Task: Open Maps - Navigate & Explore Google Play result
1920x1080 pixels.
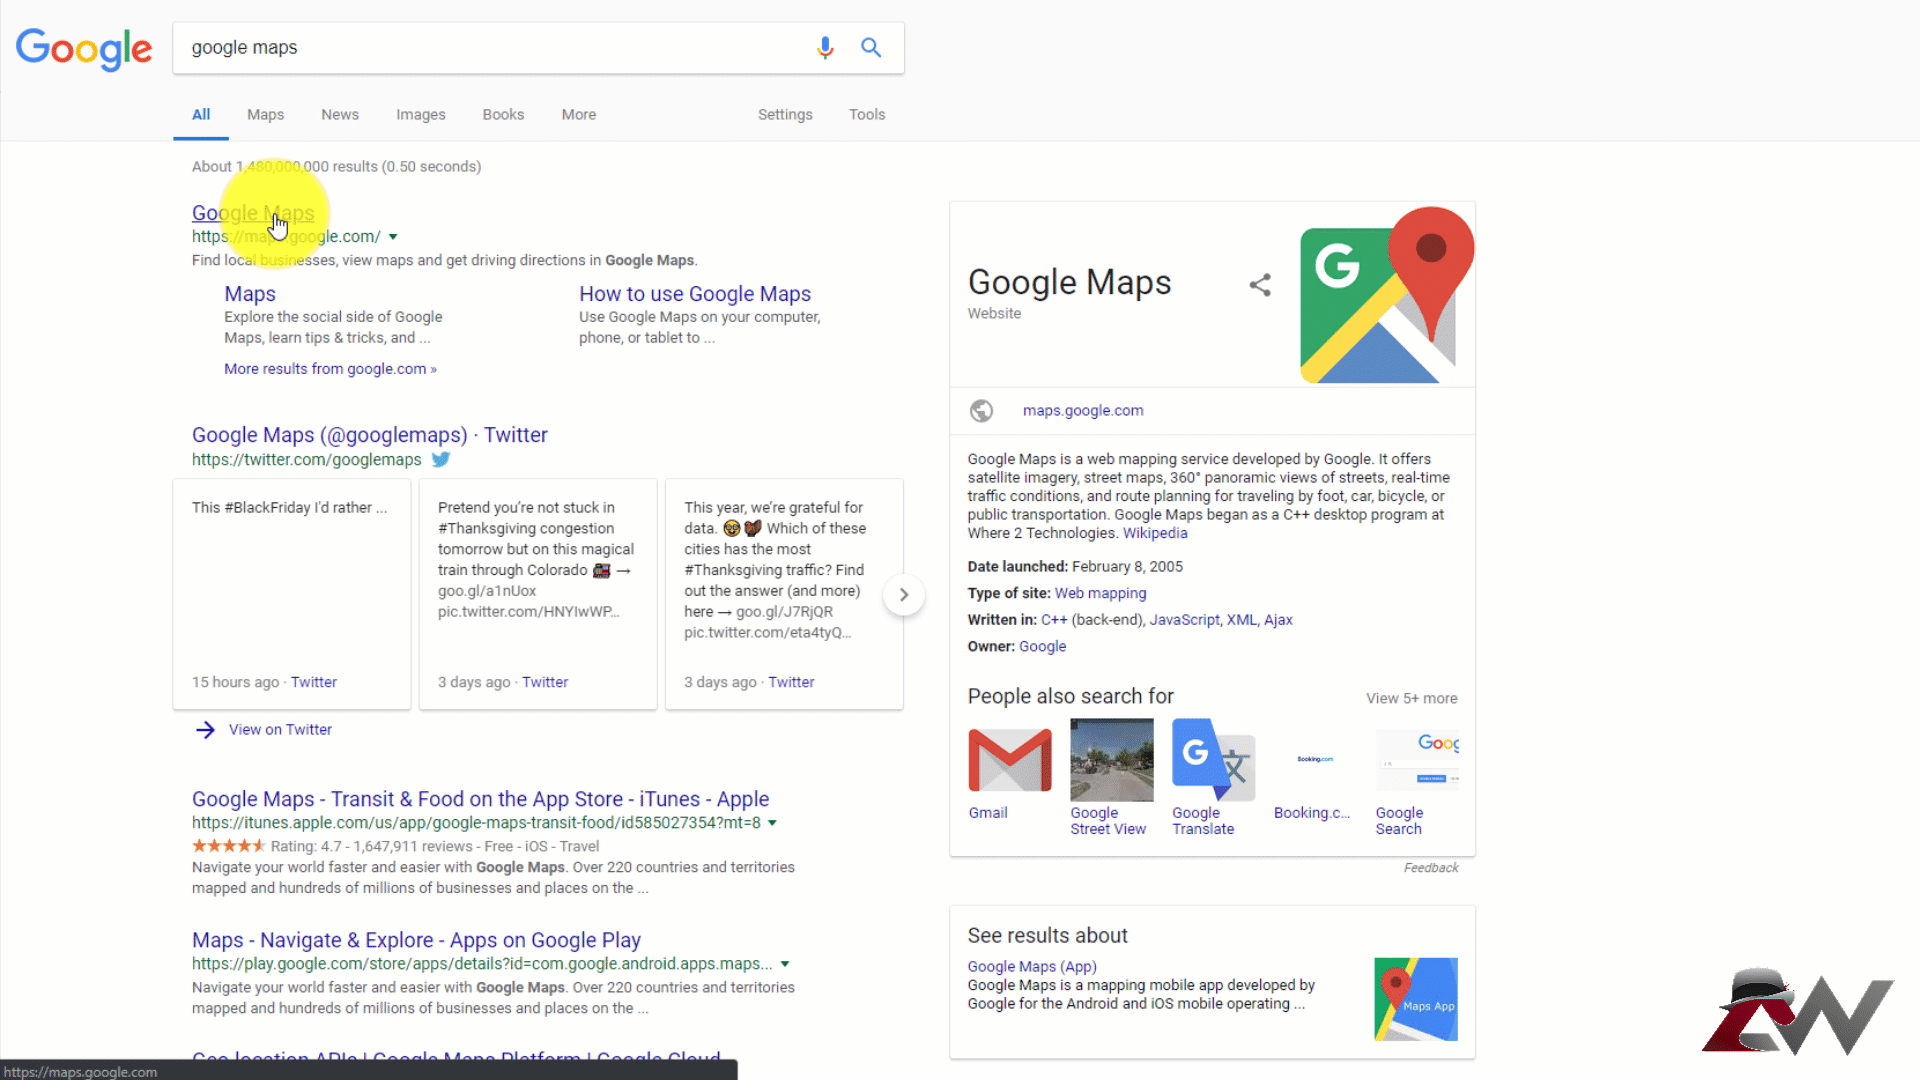Action: (x=416, y=940)
